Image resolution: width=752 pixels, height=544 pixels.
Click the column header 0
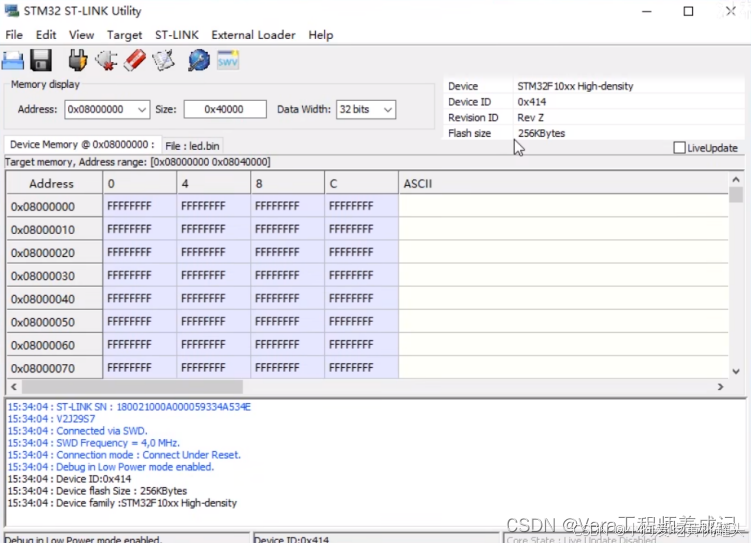coord(140,183)
